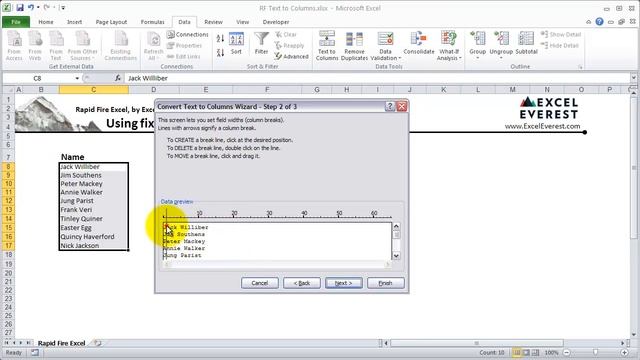Click the Excel Help icon in ribbon
The width and height of the screenshot is (640, 360).
pos(599,22)
